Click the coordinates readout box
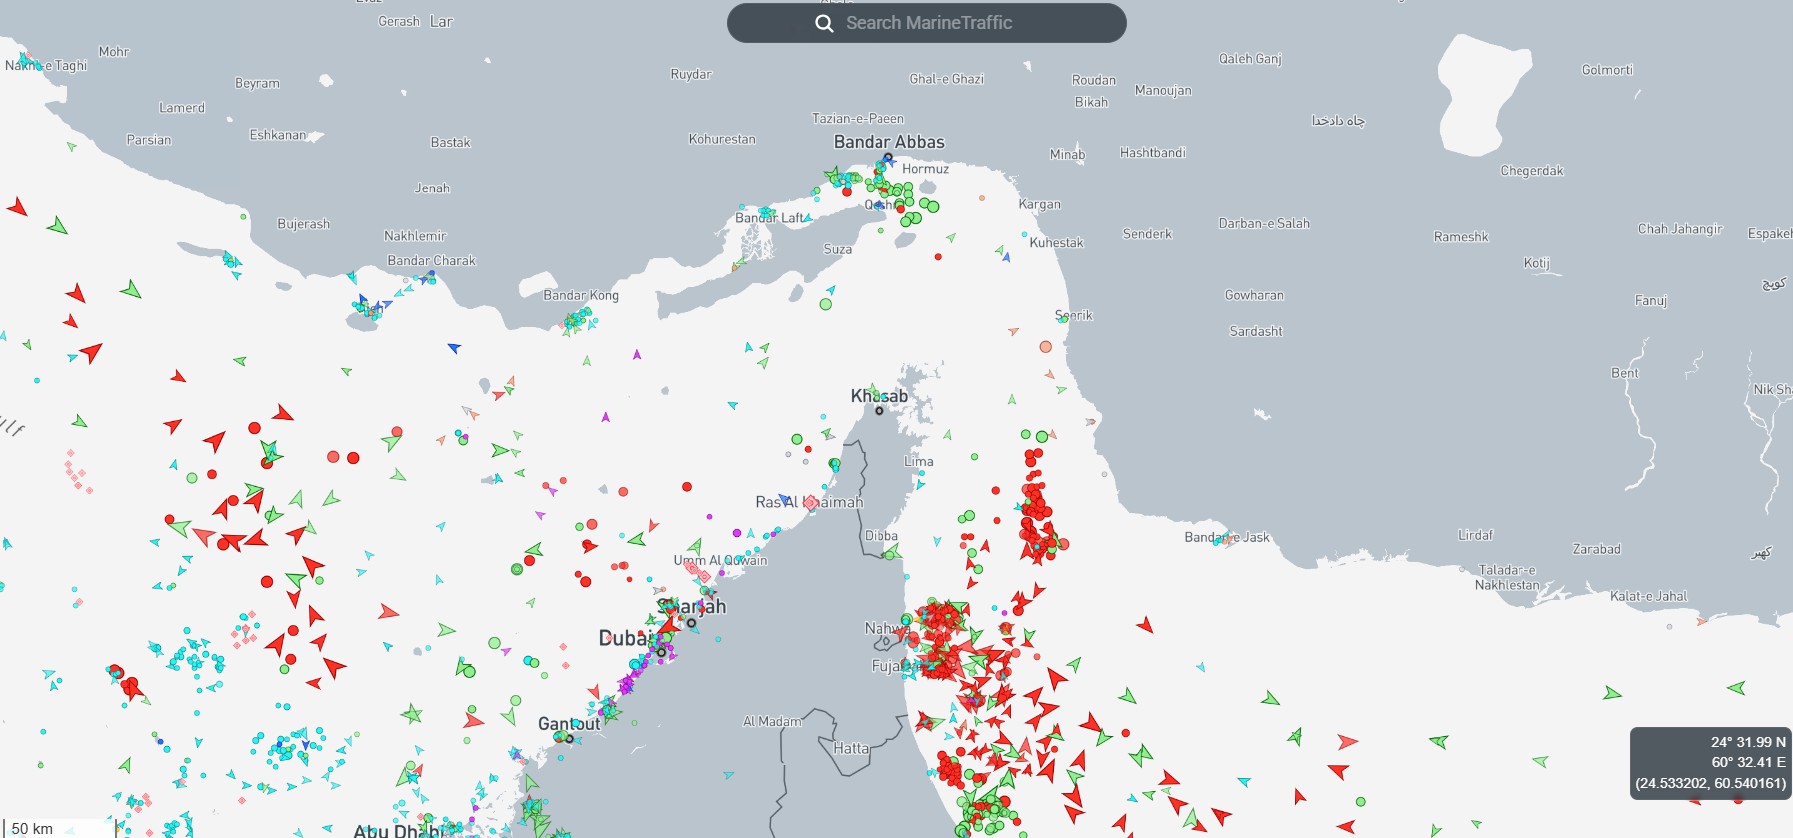Image resolution: width=1793 pixels, height=838 pixels. point(1710,763)
